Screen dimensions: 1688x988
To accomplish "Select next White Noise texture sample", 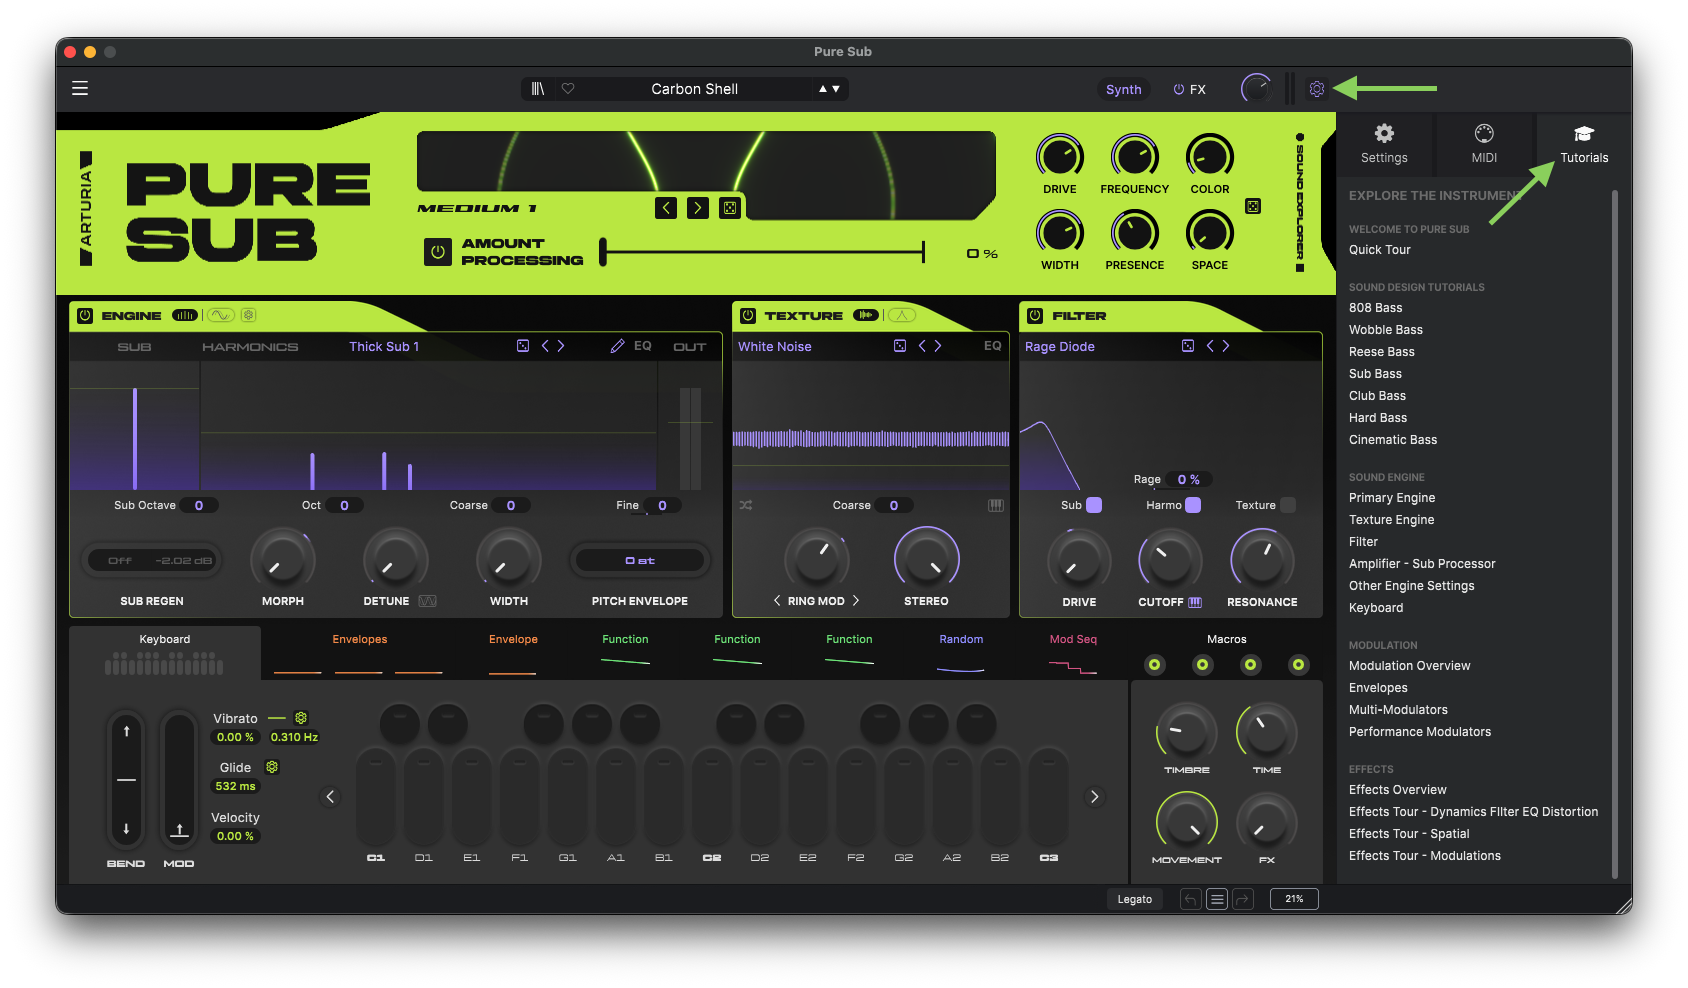I will (x=938, y=346).
